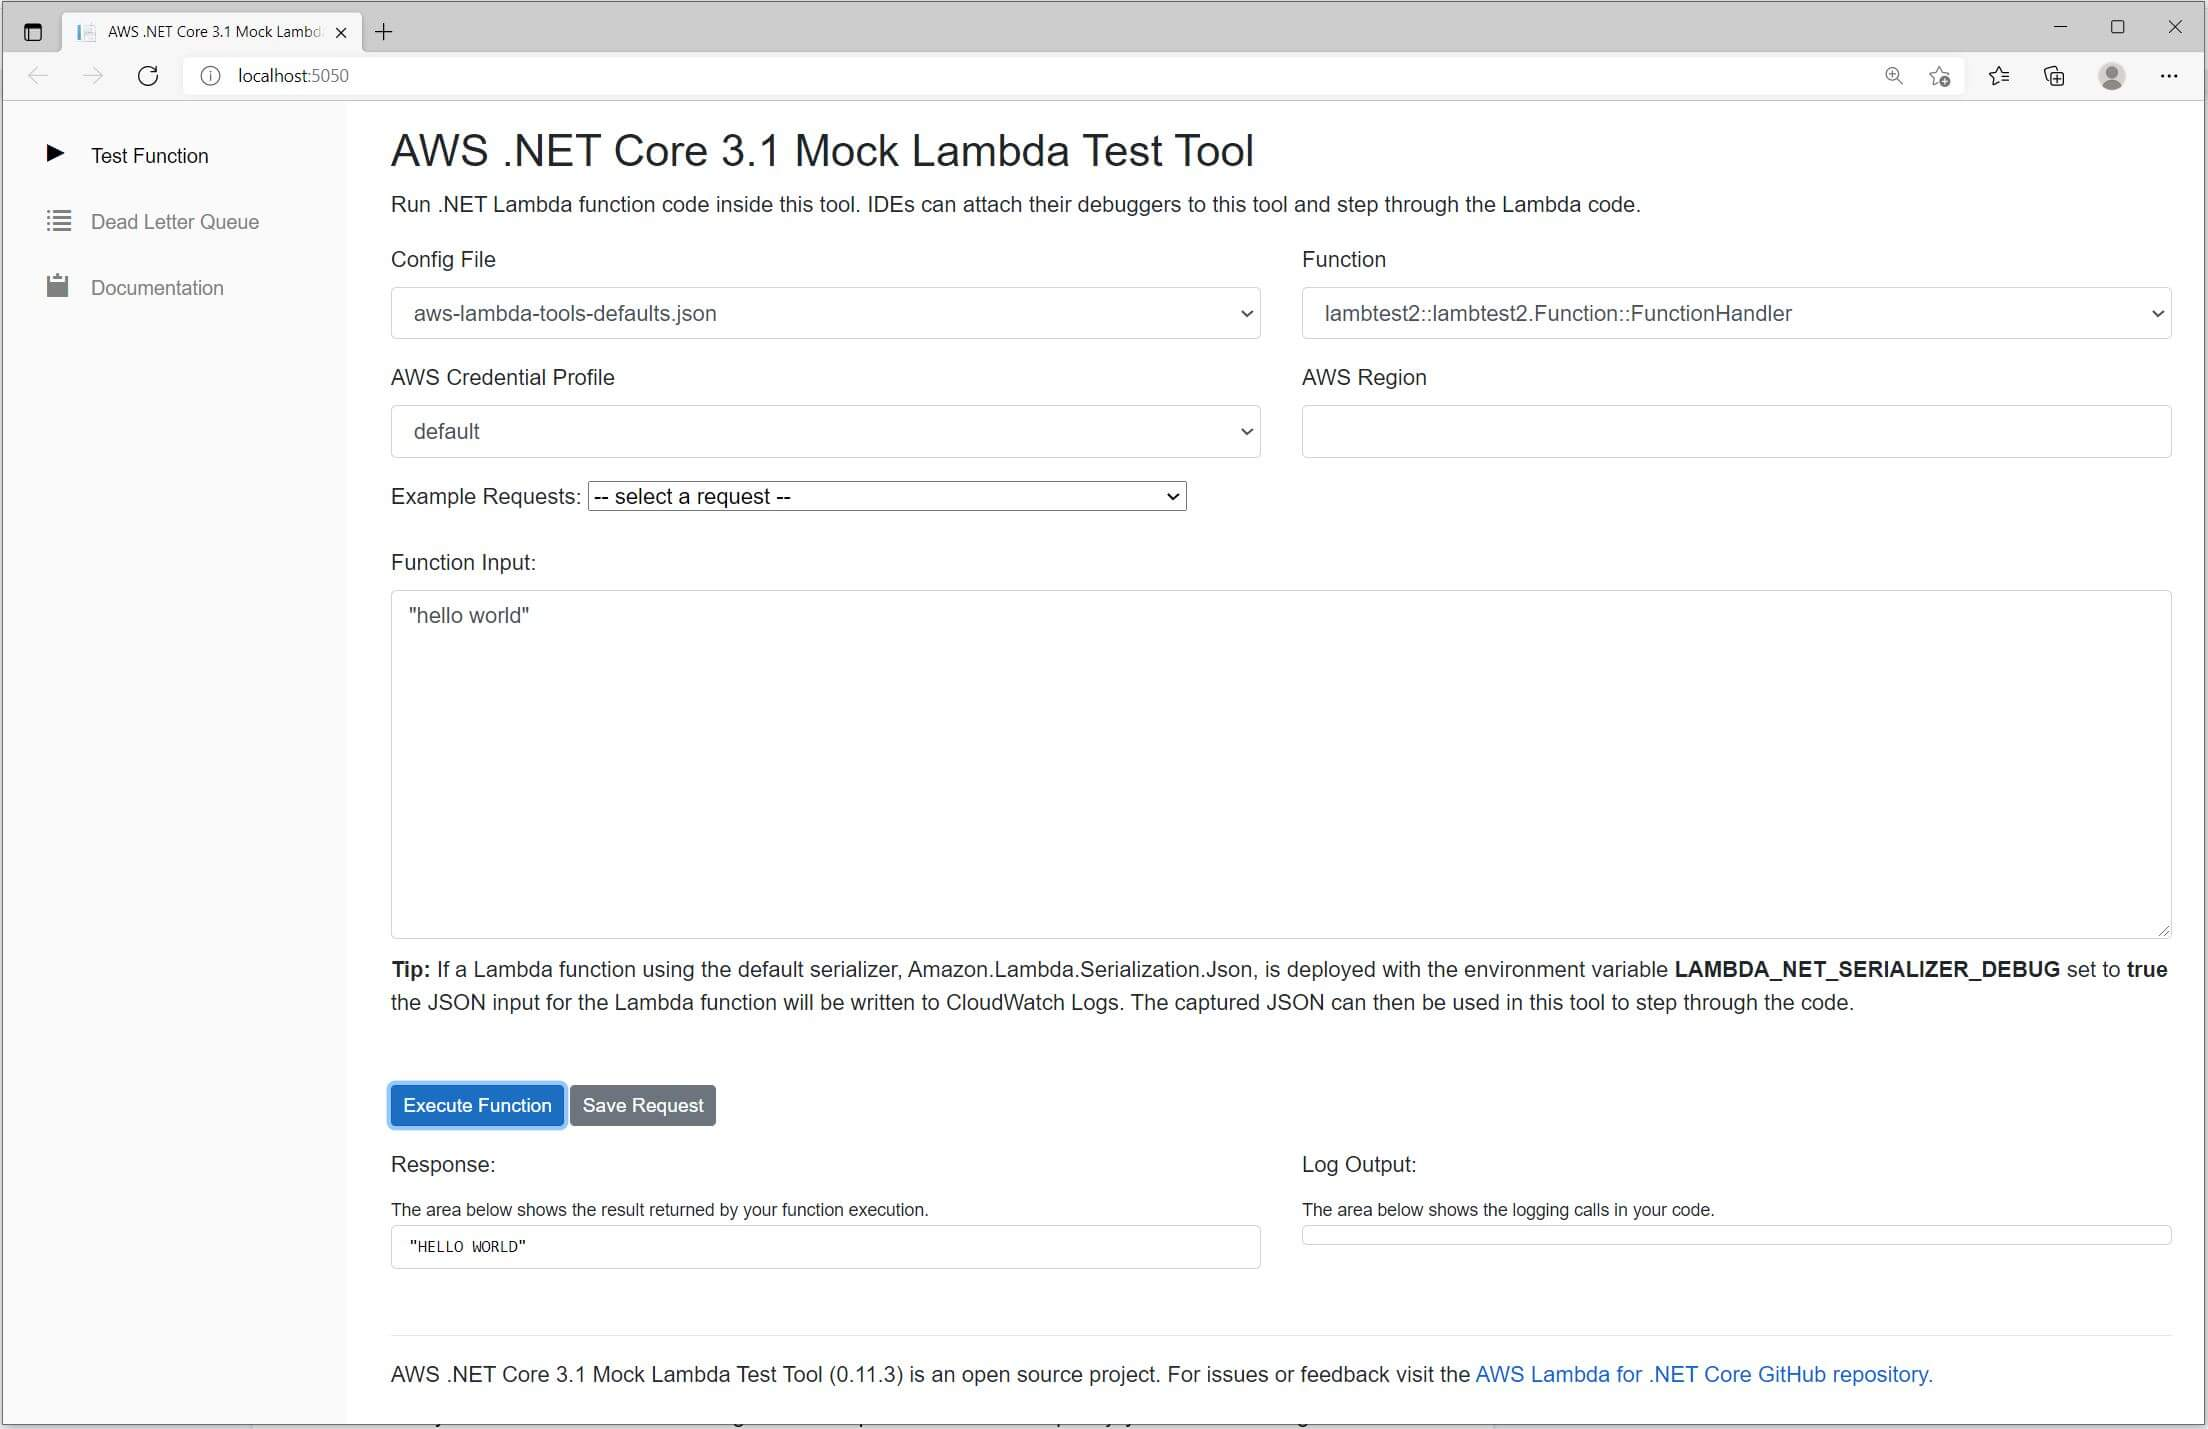Click the LAMBDA_NET_SERIALIZER_DEBUG bold text
The width and height of the screenshot is (2208, 1429).
(1867, 969)
